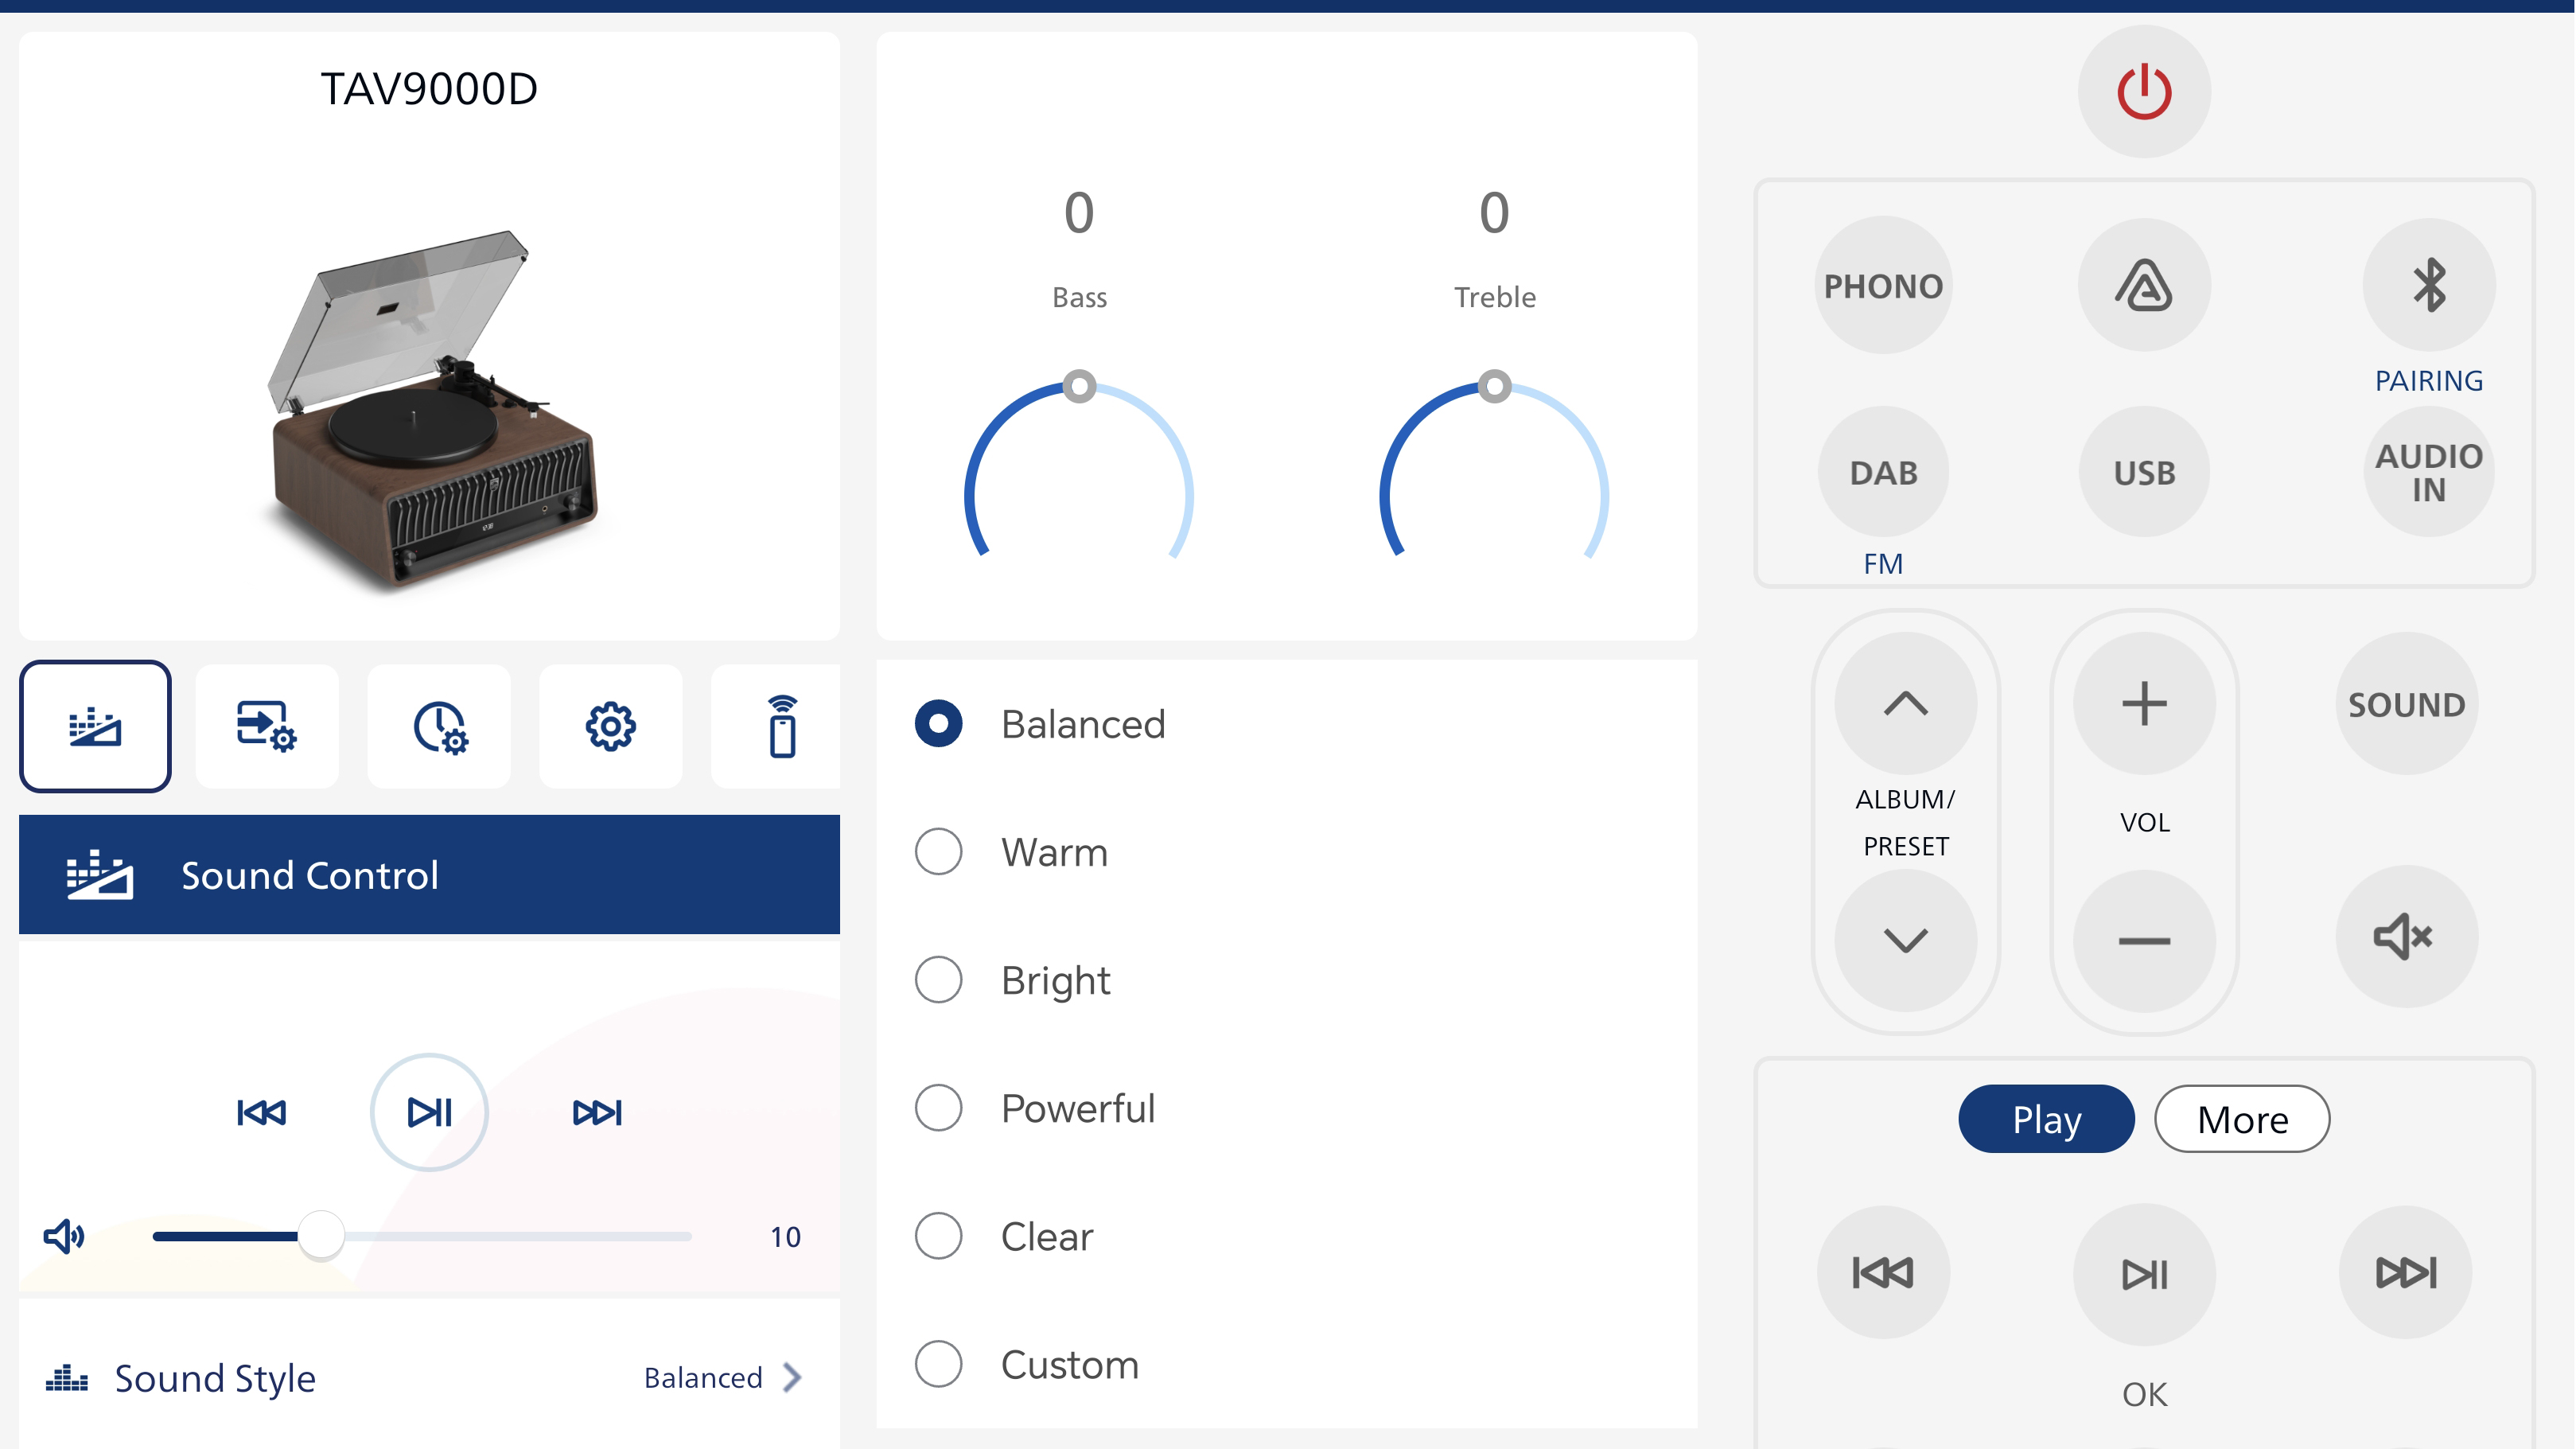Choose the Powerful radio option

[938, 1108]
